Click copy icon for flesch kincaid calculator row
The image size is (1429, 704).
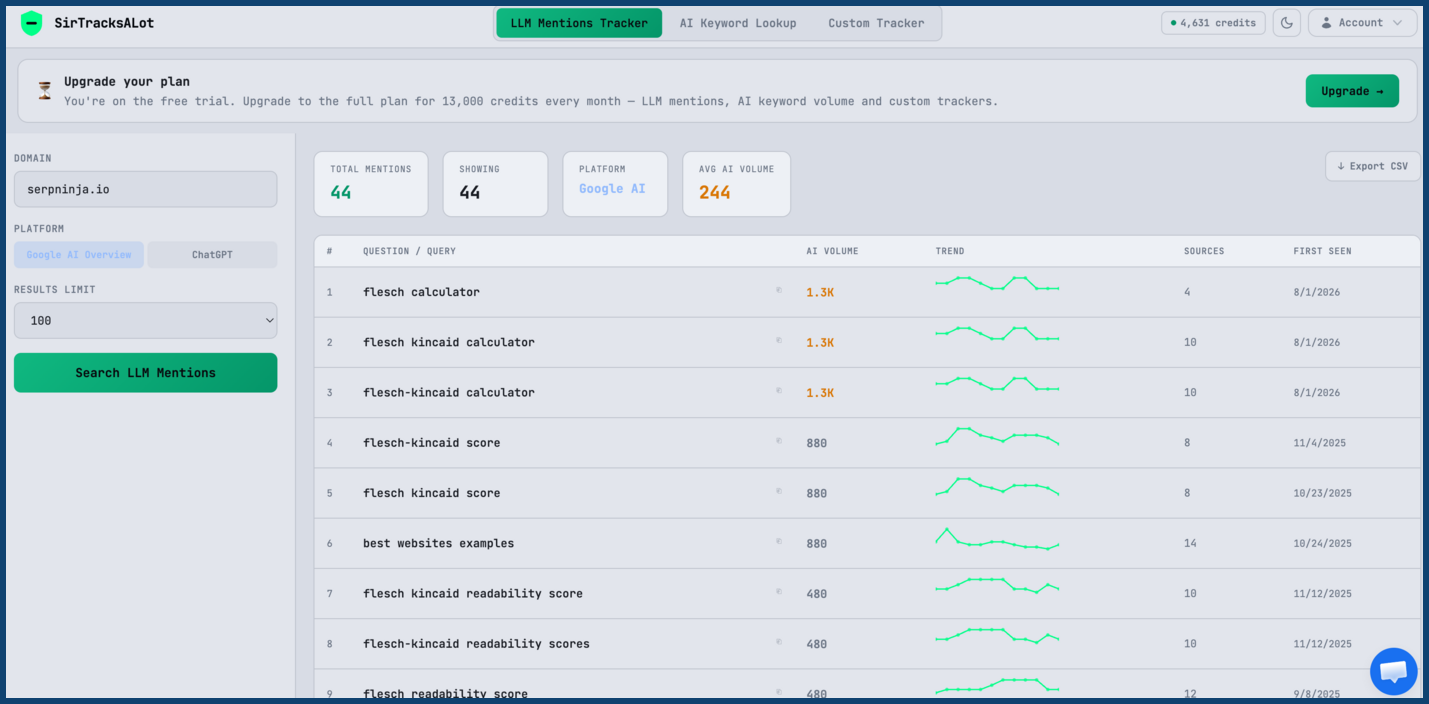779,341
